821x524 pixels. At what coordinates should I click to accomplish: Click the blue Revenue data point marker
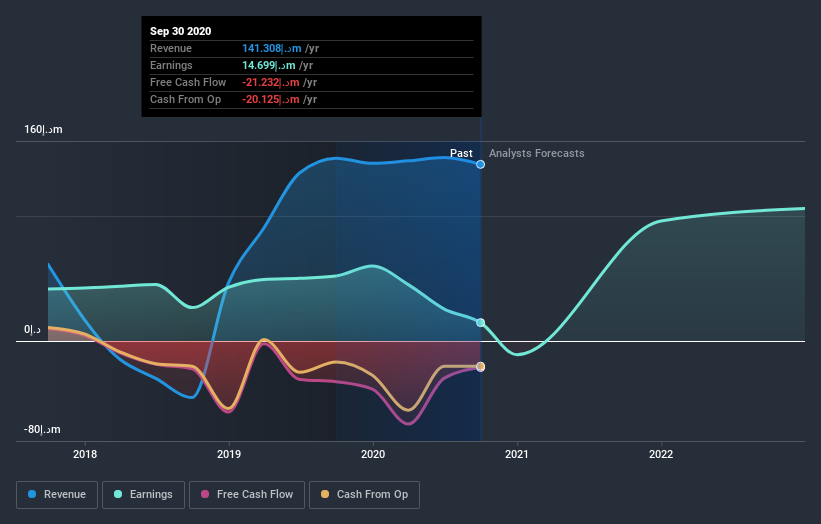[x=480, y=164]
